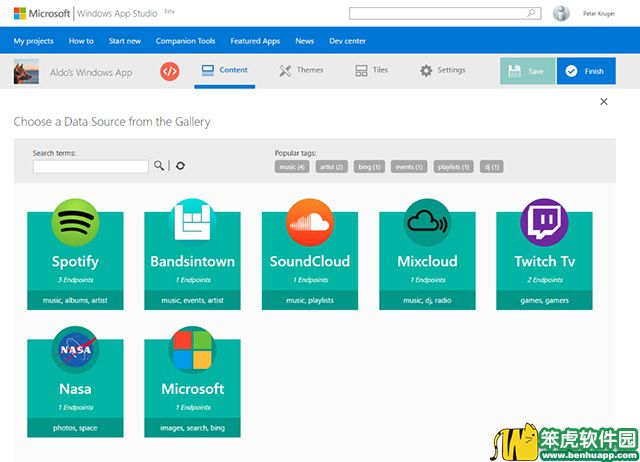The height and width of the screenshot is (462, 640).
Task: Click the Microsoft card title text
Action: point(192,389)
